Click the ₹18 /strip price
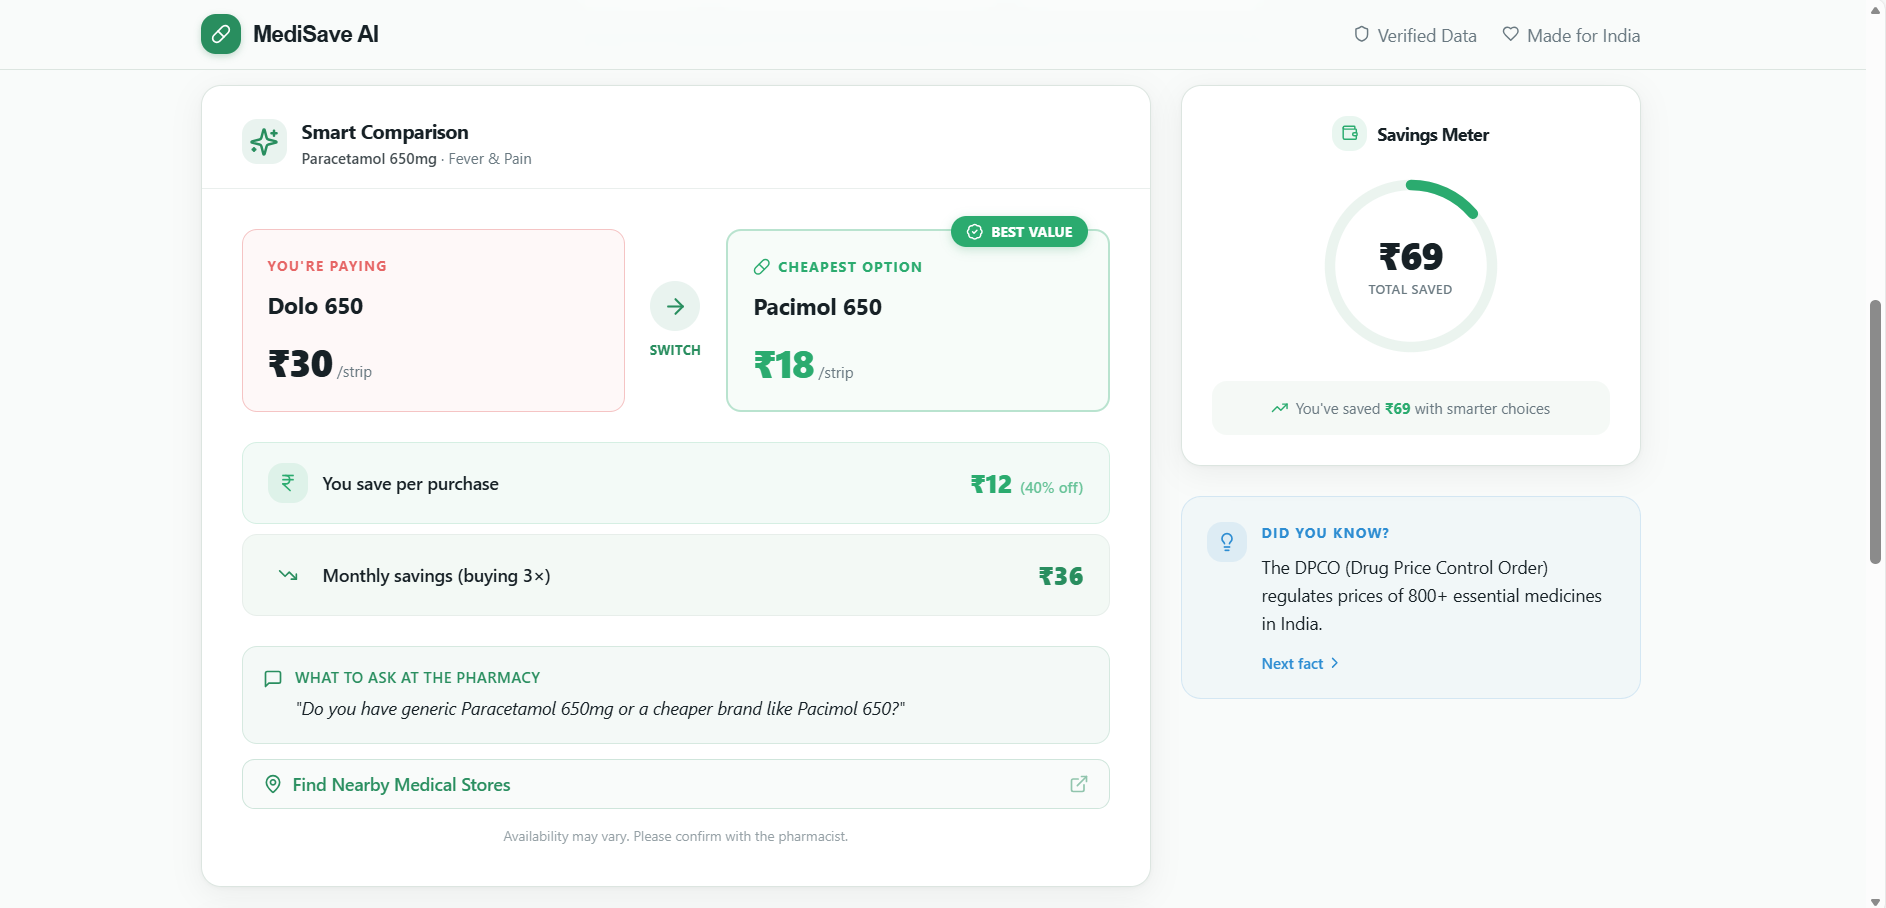Screen dimensions: 1886x908 pos(803,365)
